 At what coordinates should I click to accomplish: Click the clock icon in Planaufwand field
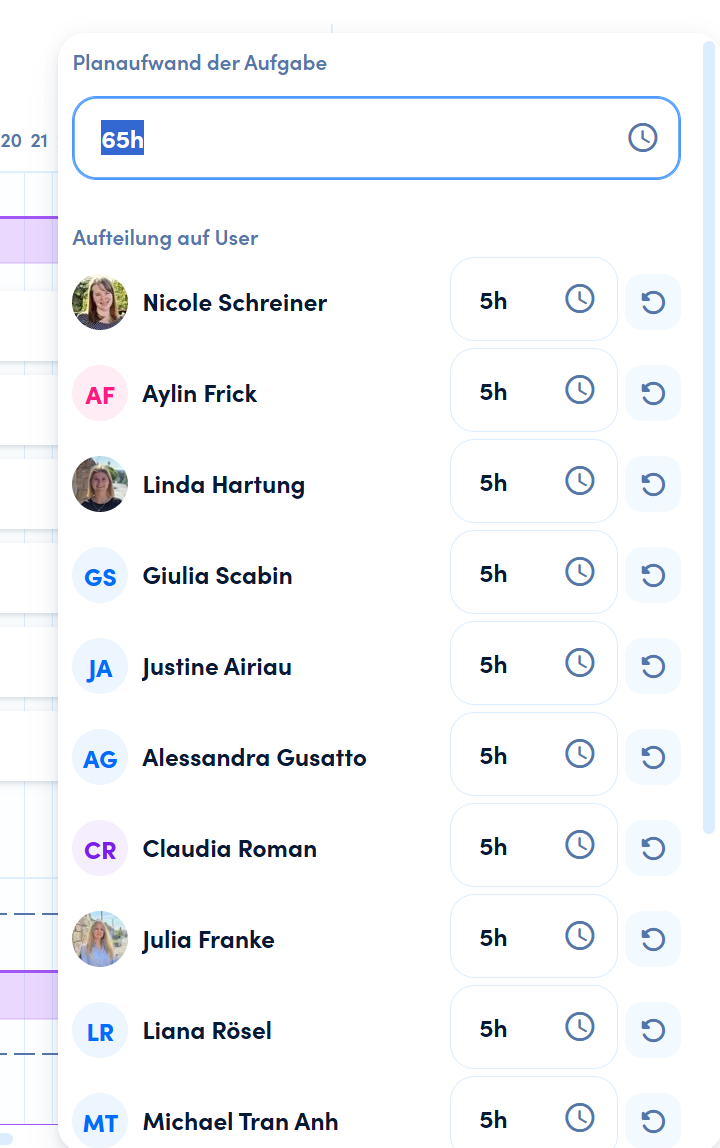tap(642, 138)
